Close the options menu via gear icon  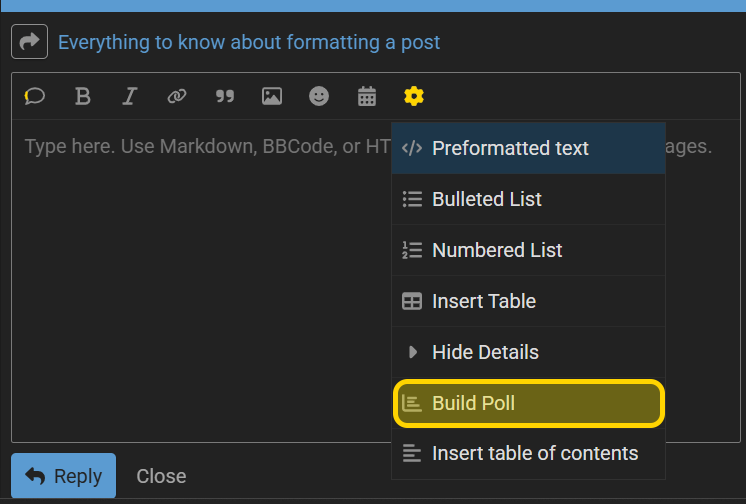coord(414,96)
